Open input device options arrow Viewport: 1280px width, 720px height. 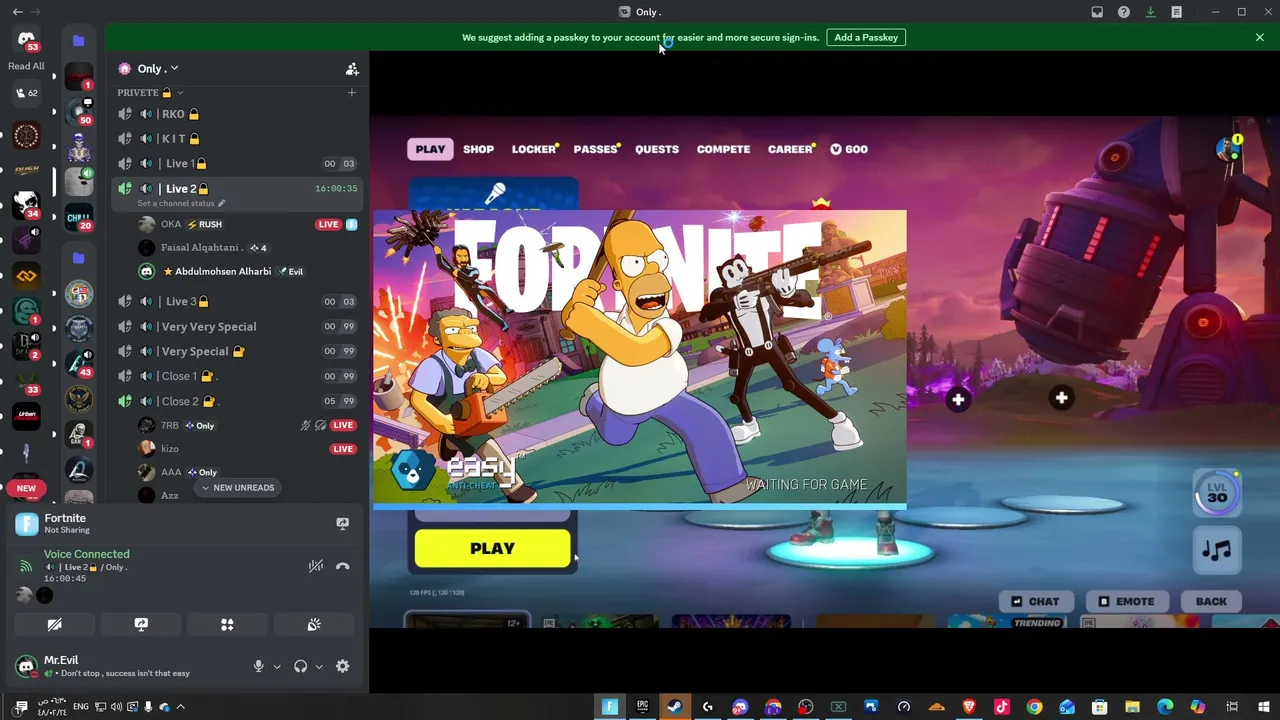point(277,667)
